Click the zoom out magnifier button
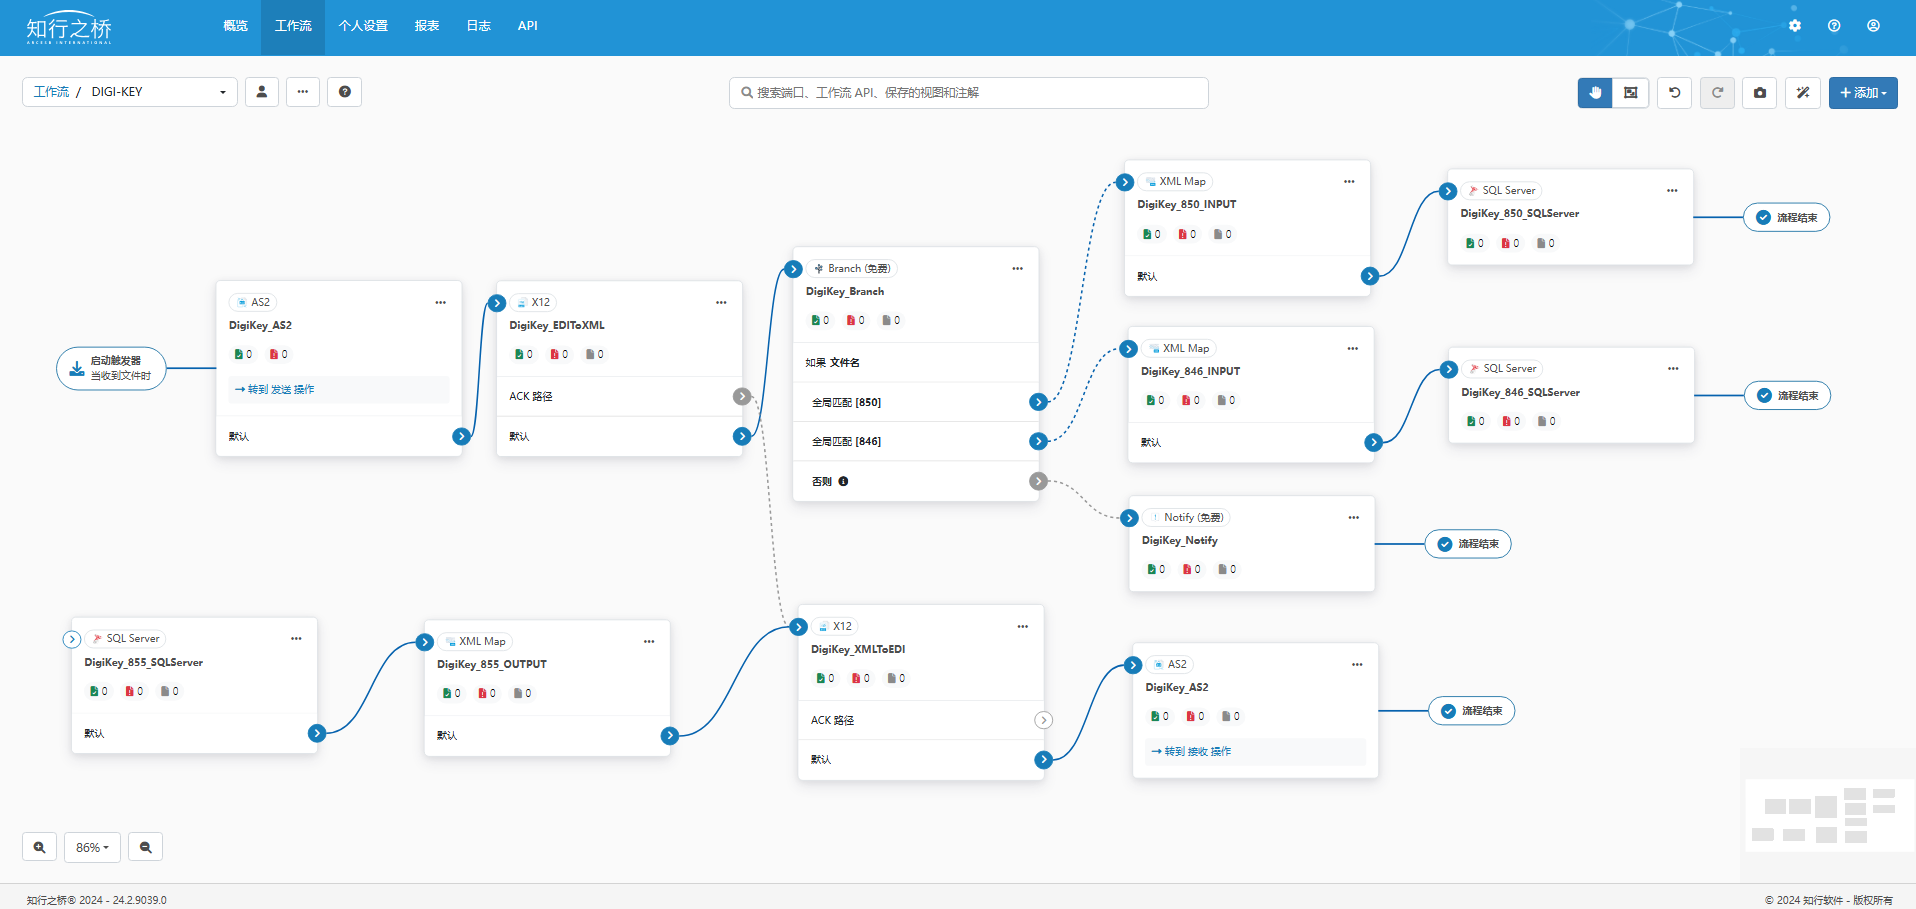Screen dimensions: 1916x909 (146, 847)
